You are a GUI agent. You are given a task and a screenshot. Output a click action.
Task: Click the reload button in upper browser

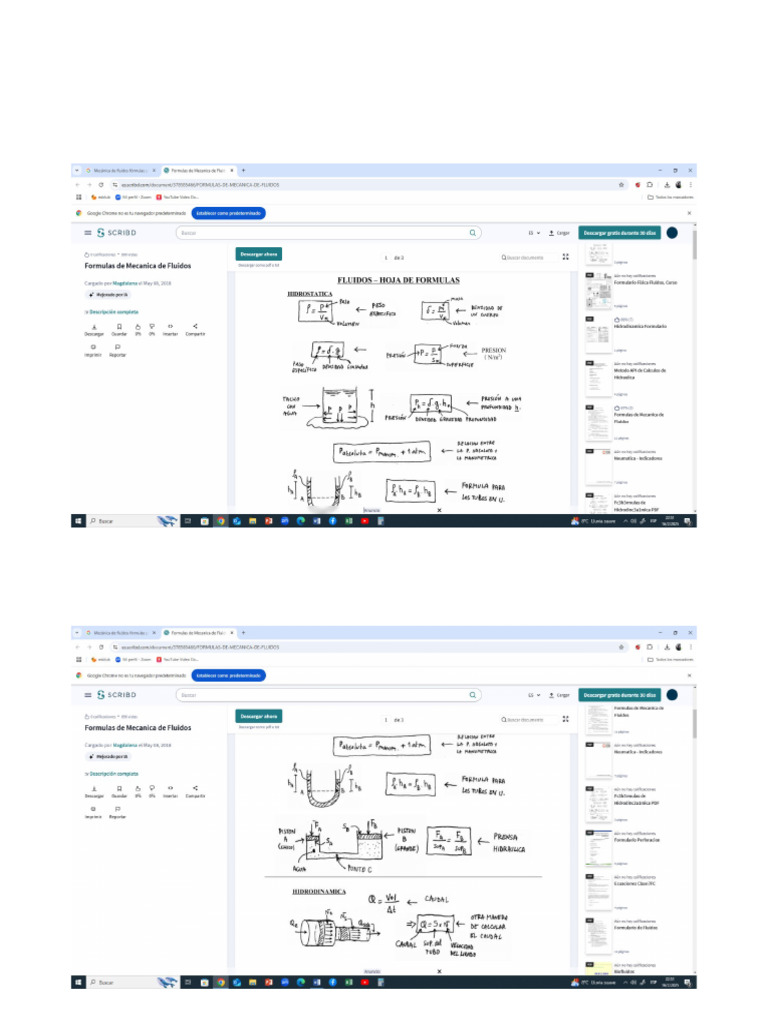pos(101,185)
